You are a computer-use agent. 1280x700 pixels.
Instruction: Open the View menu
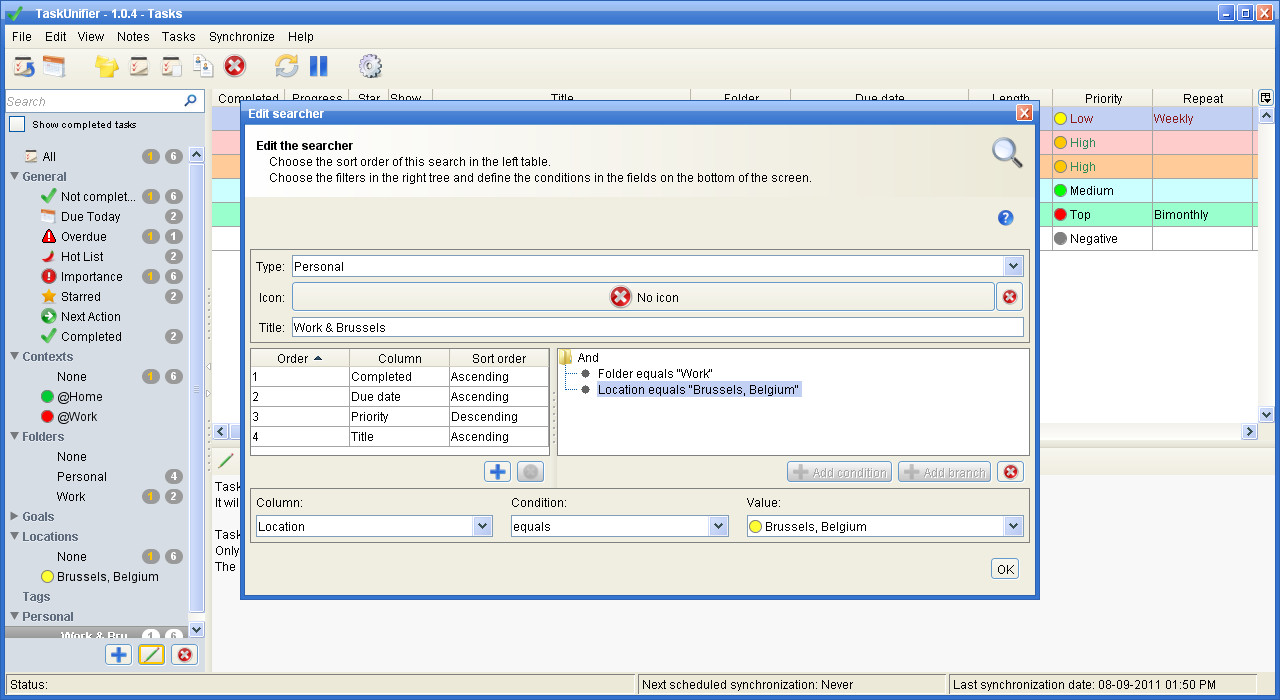pos(91,37)
